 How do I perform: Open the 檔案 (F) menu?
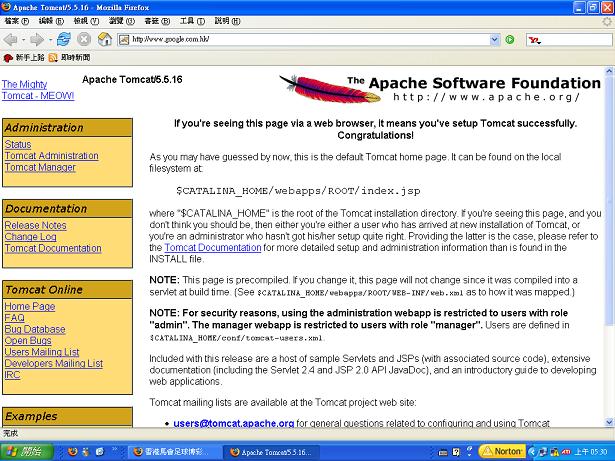17,21
